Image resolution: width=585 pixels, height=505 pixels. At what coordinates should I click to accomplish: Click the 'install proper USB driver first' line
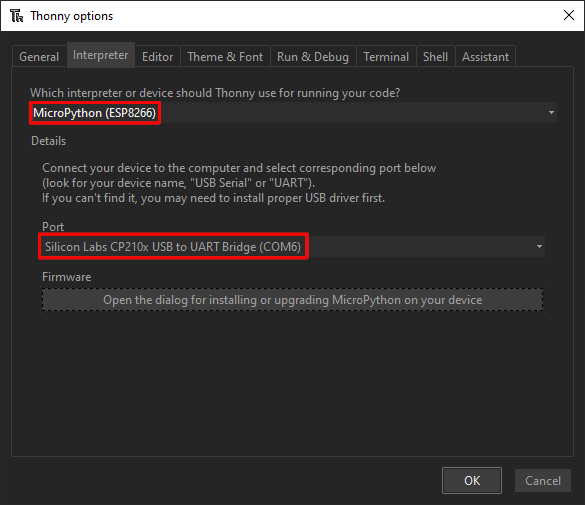click(x=213, y=198)
